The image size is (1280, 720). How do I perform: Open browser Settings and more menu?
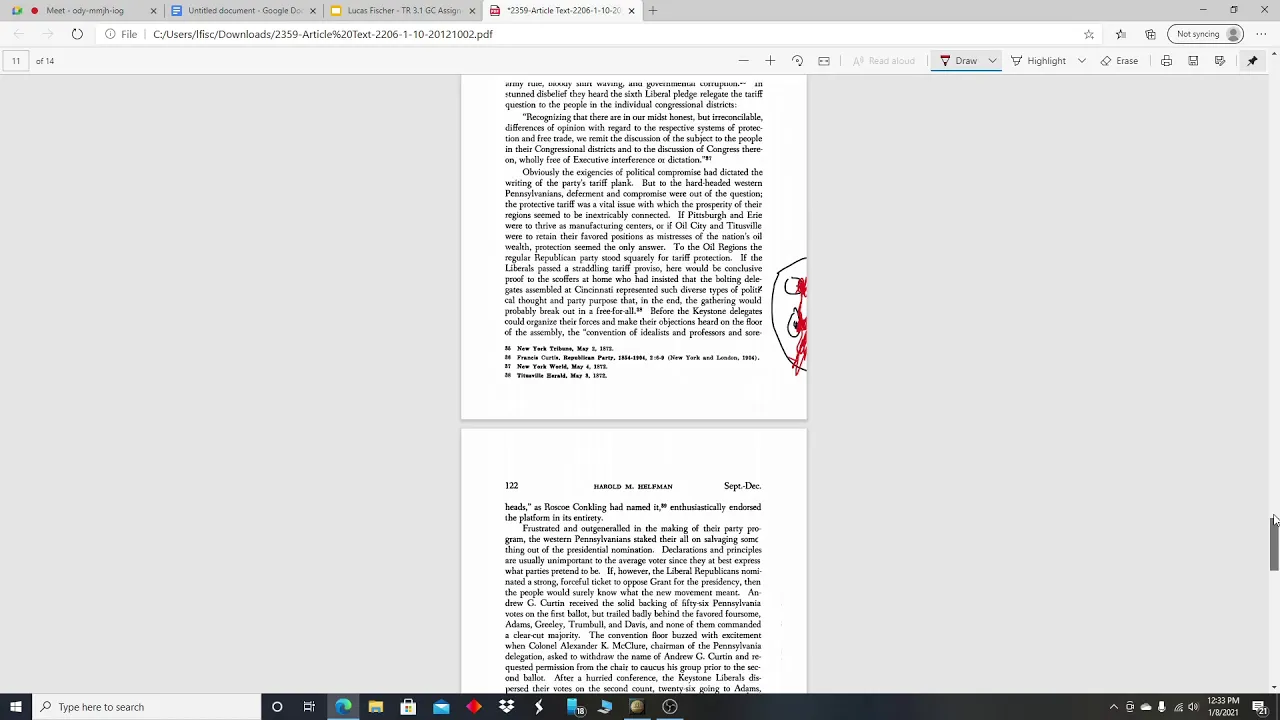click(1260, 34)
